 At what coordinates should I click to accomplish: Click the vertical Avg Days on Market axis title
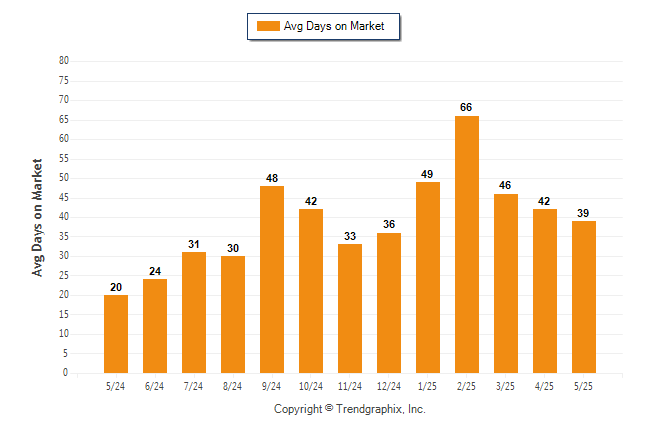(37, 218)
